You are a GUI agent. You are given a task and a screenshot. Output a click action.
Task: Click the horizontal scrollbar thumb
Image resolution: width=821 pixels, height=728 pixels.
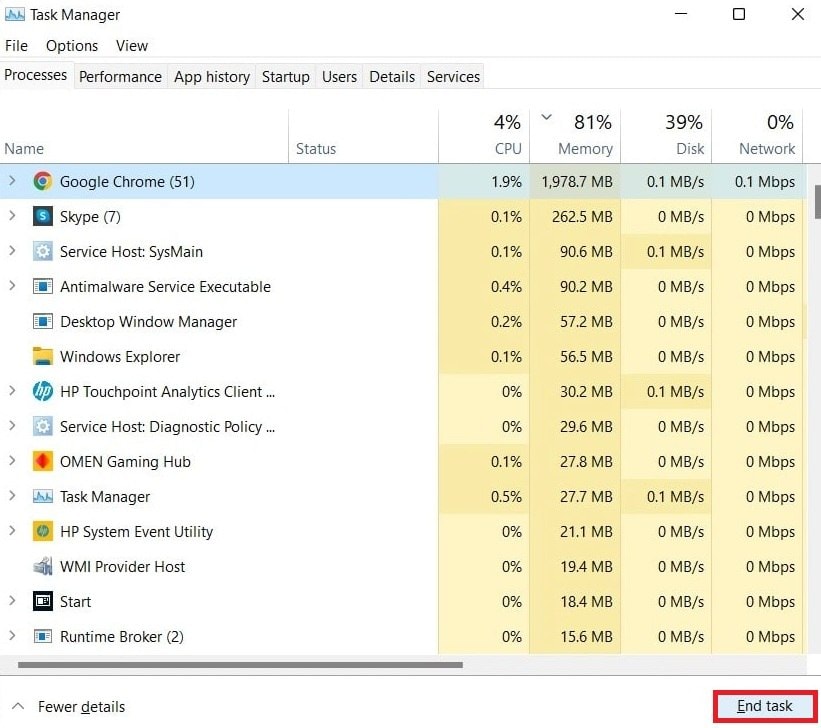point(240,664)
